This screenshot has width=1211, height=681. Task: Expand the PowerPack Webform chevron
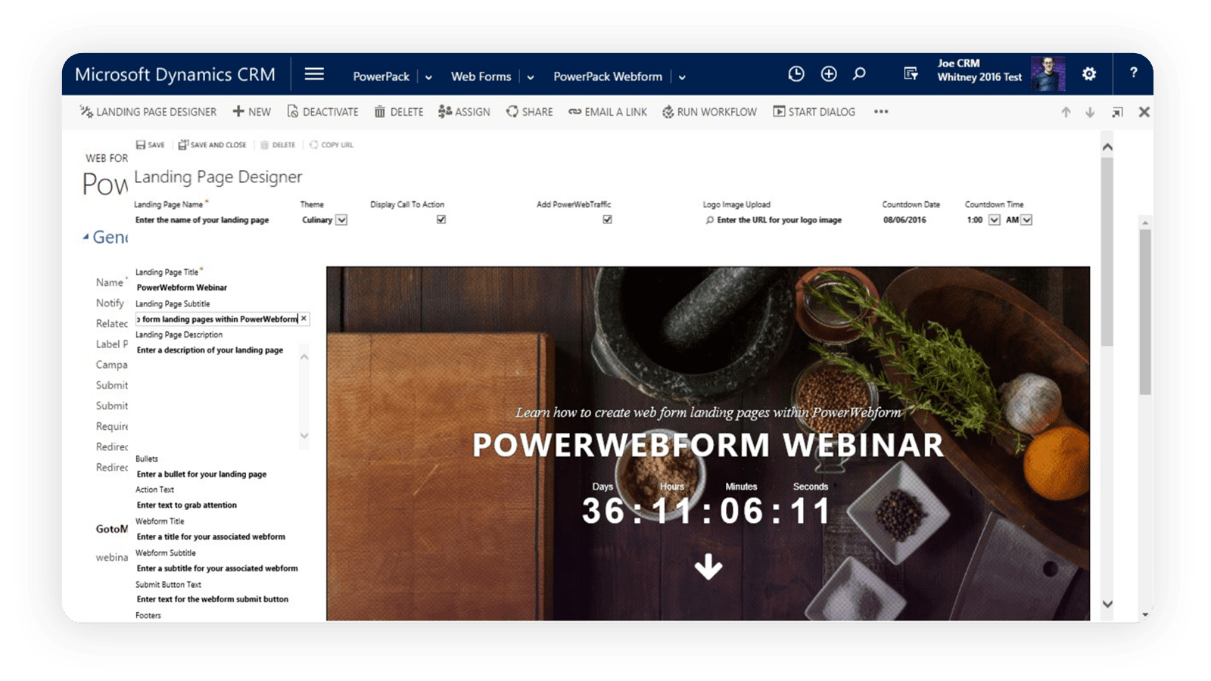(x=682, y=77)
